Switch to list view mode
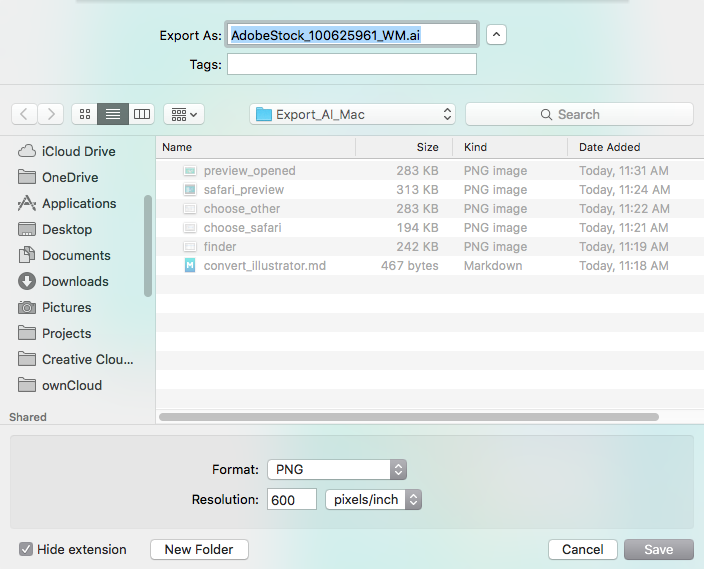This screenshot has height=569, width=704. tap(113, 114)
